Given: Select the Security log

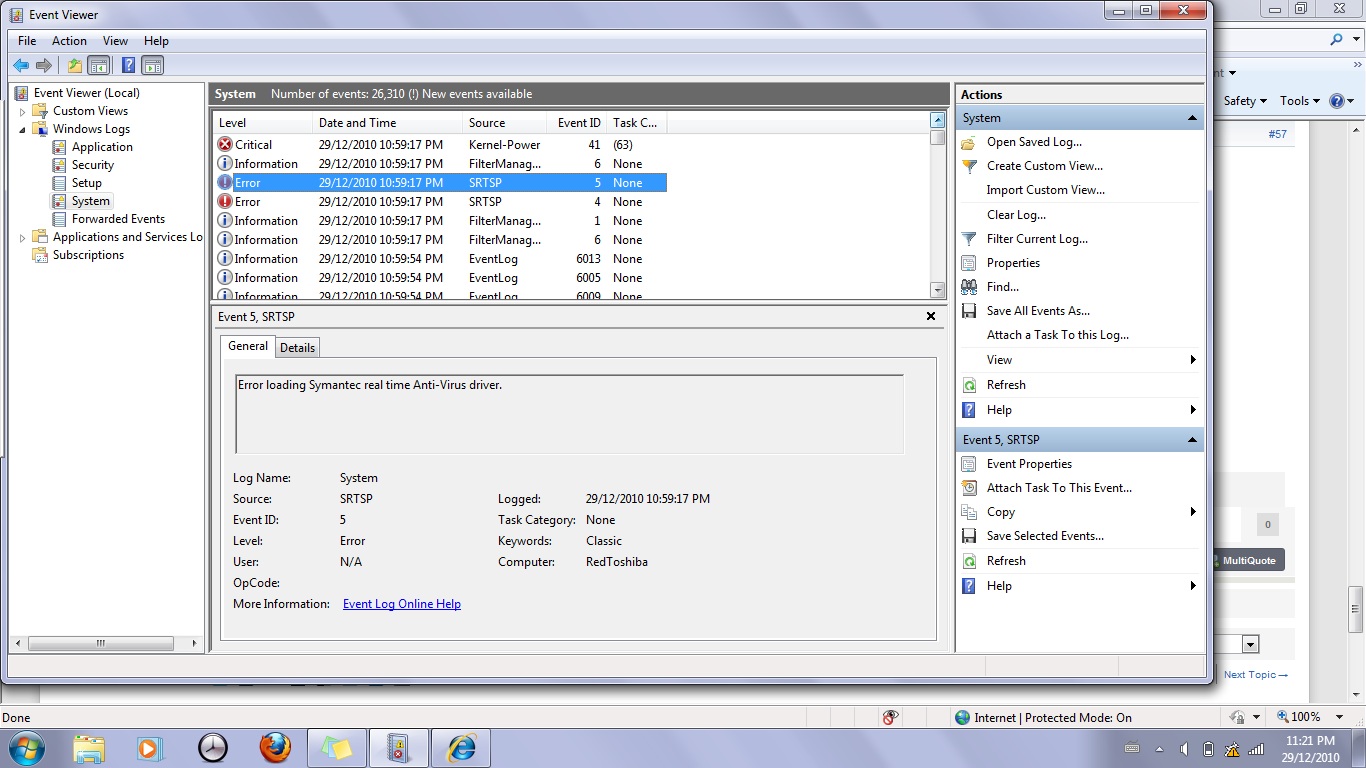Looking at the screenshot, I should coord(93,165).
